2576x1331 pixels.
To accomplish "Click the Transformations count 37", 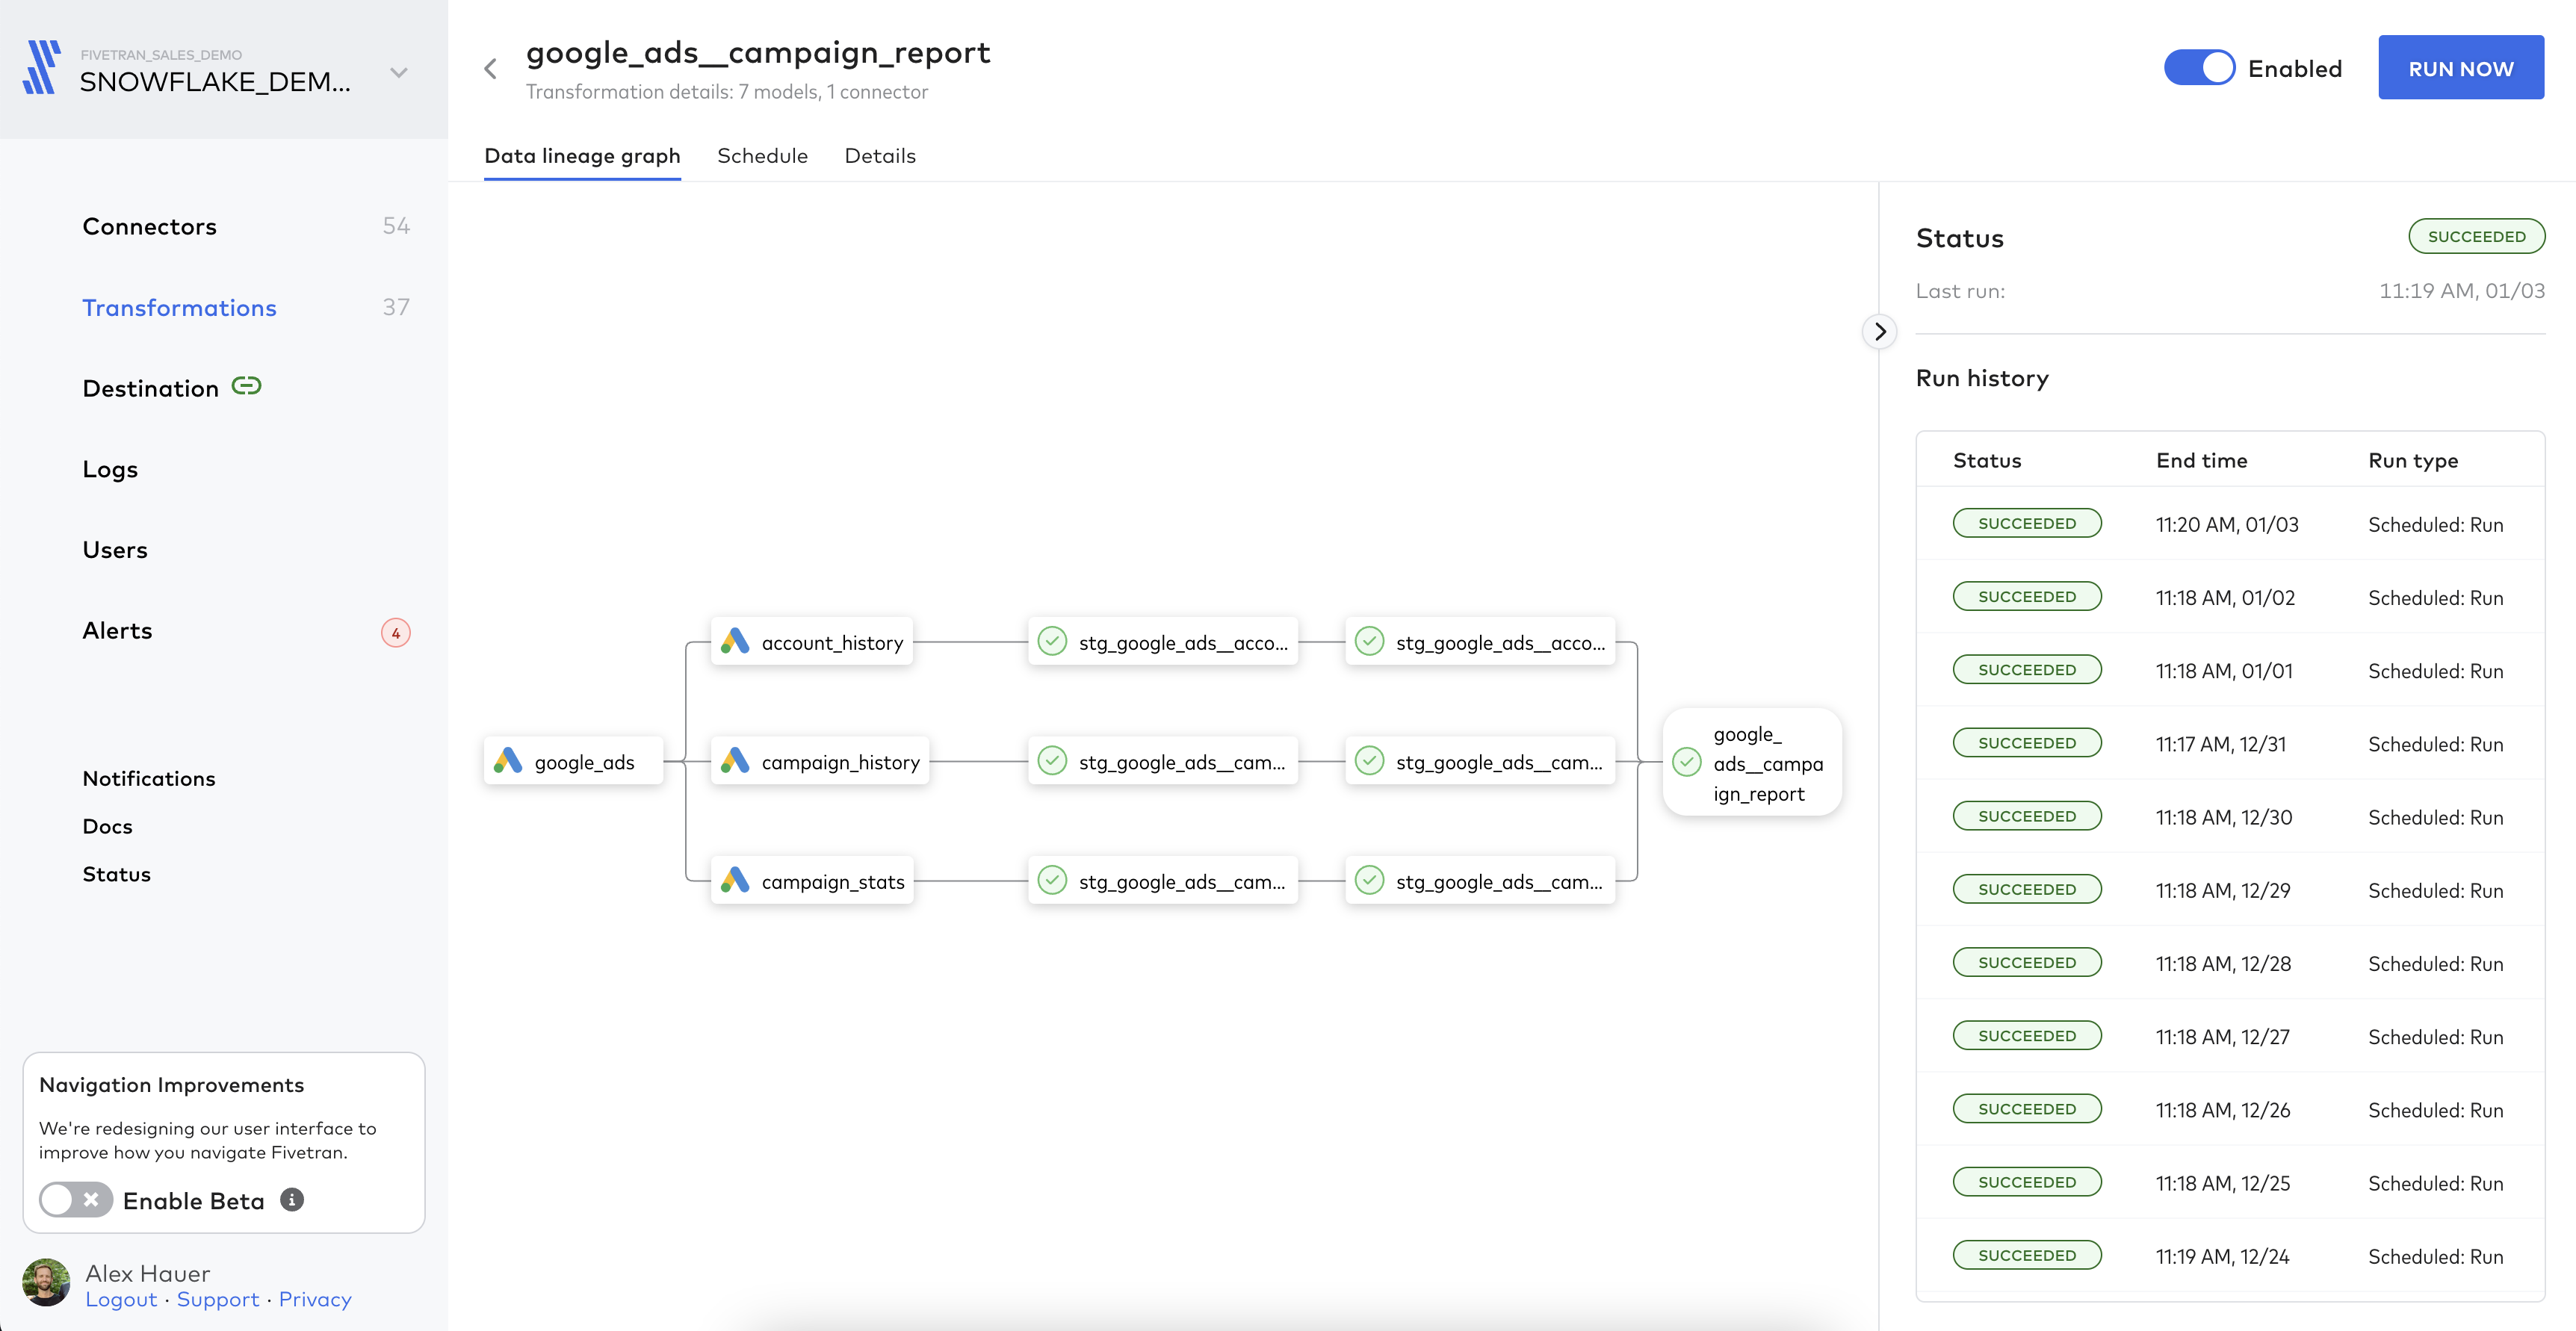I will coord(396,307).
